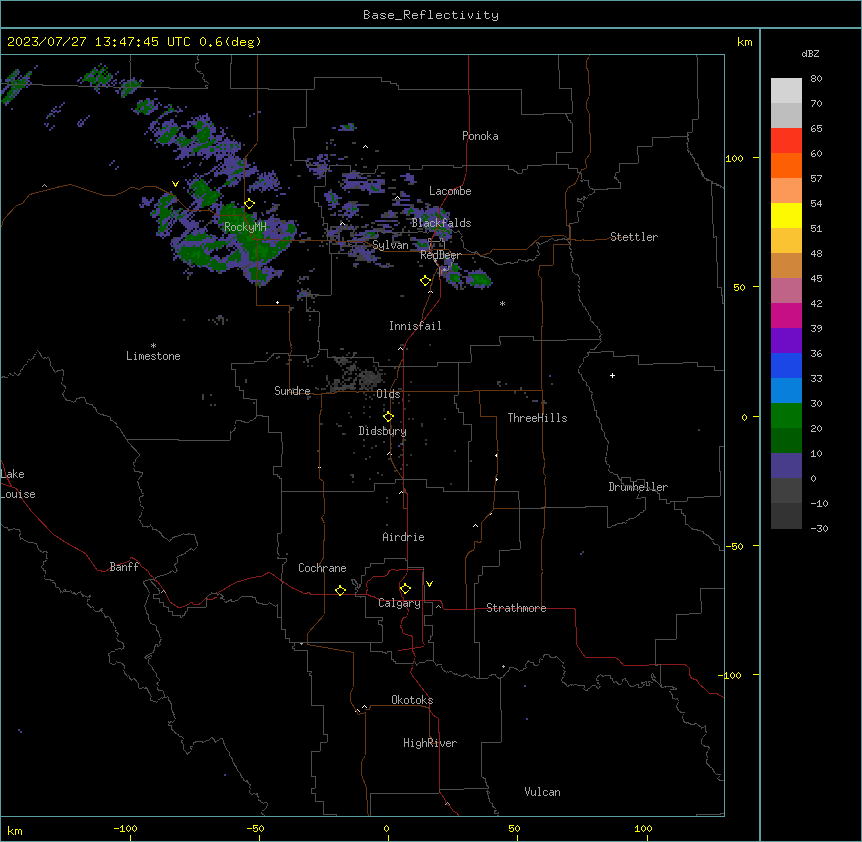Select the pink 42-45 dBZ legend swatch
The width and height of the screenshot is (862, 842).
click(x=786, y=291)
